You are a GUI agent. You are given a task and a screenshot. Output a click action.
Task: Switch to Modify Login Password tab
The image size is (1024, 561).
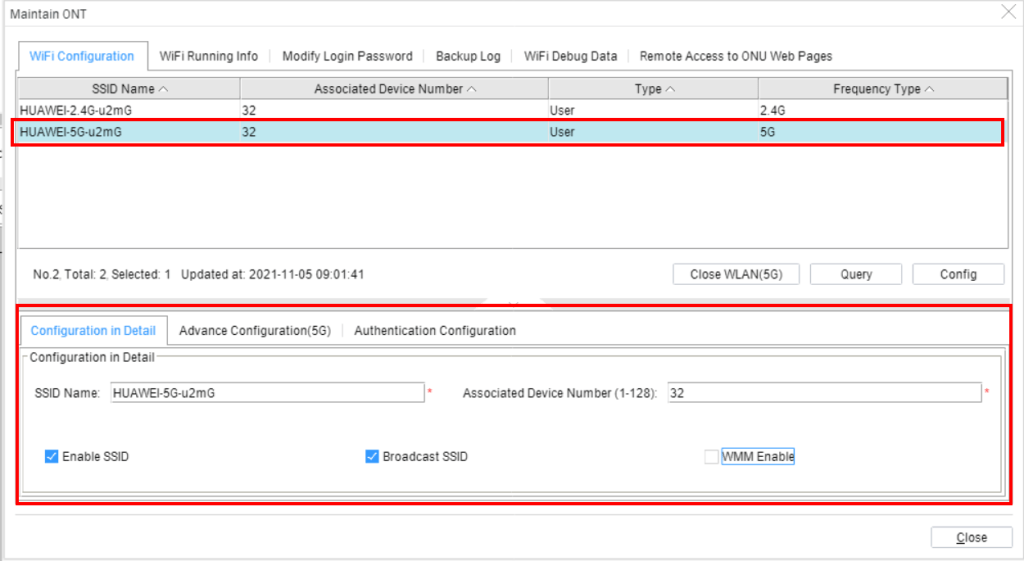coord(346,56)
